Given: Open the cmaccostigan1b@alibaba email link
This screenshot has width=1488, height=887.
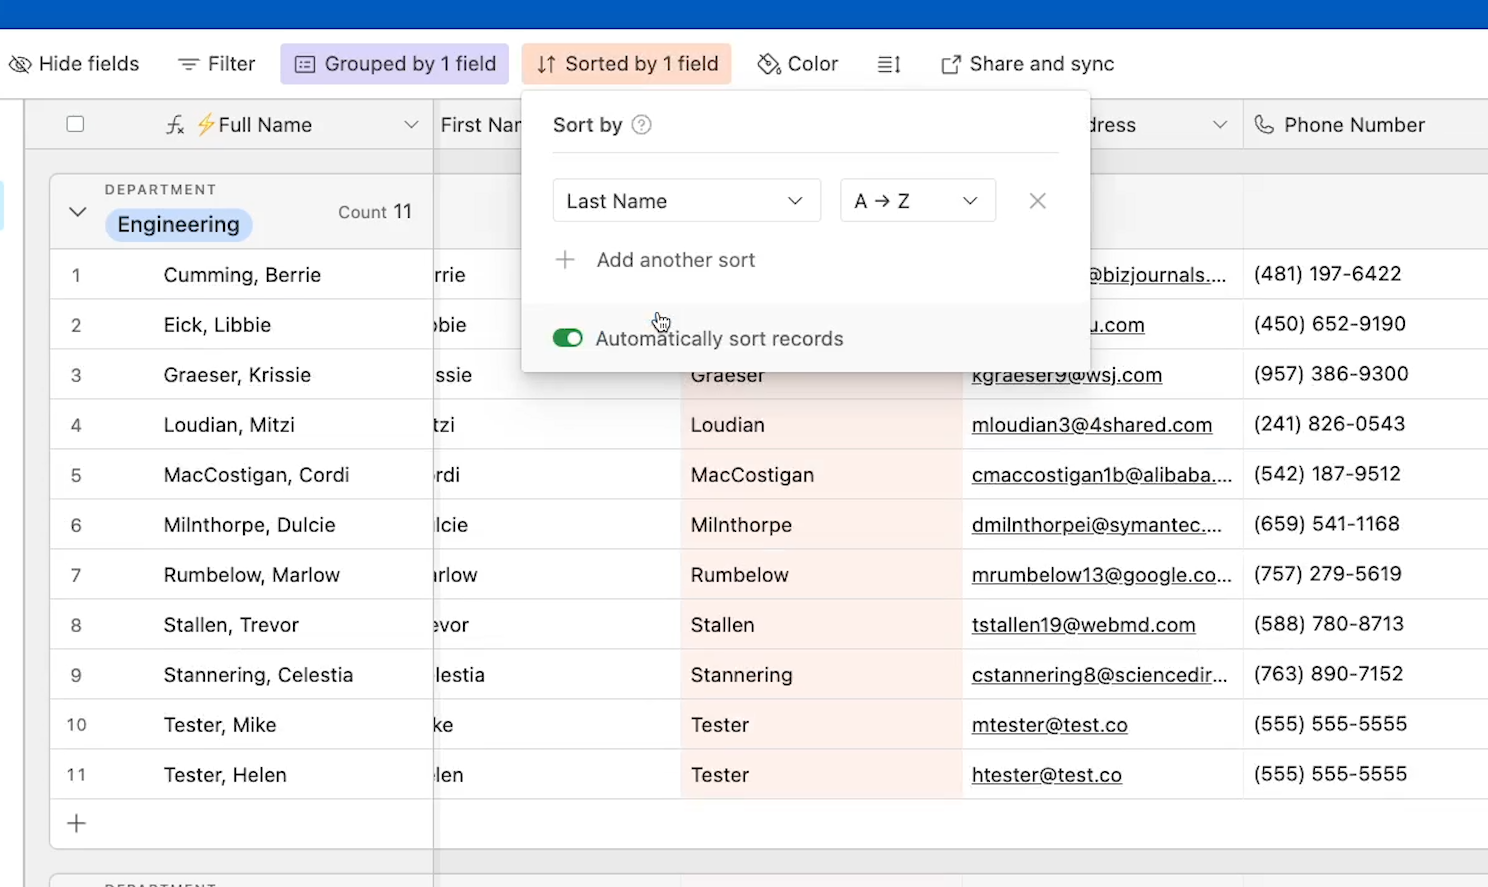Looking at the screenshot, I should point(1102,475).
